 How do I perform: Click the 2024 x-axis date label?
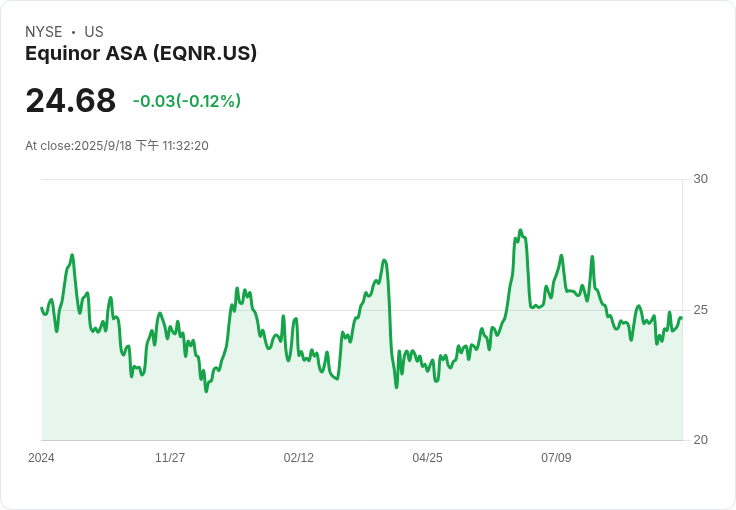tap(41, 458)
